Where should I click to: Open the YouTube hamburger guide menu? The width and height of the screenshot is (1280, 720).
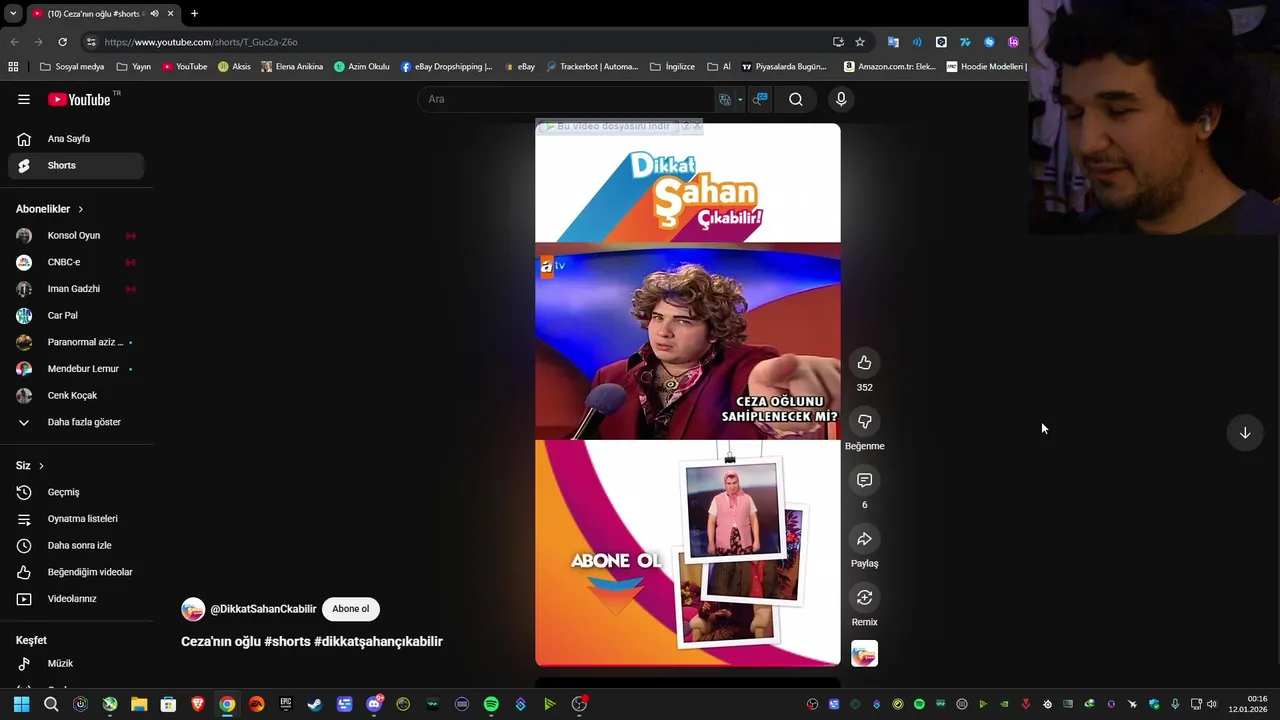pos(24,99)
